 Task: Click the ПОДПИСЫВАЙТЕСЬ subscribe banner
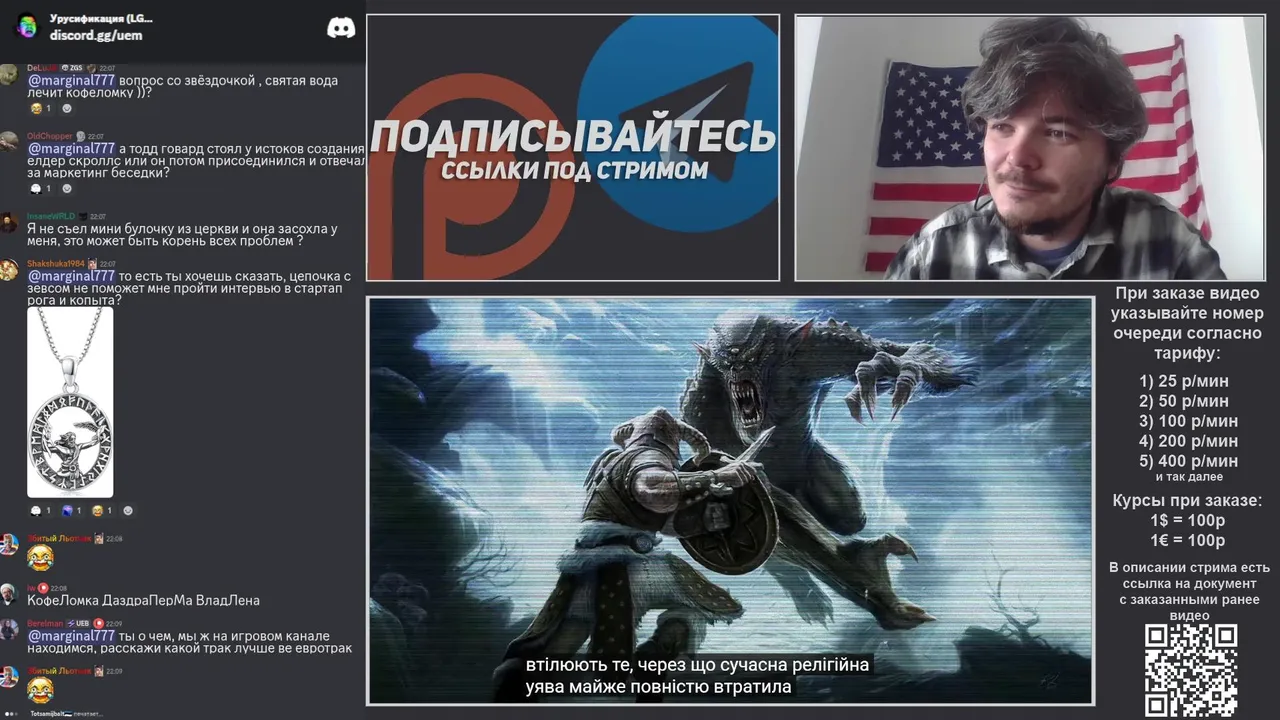pos(573,147)
